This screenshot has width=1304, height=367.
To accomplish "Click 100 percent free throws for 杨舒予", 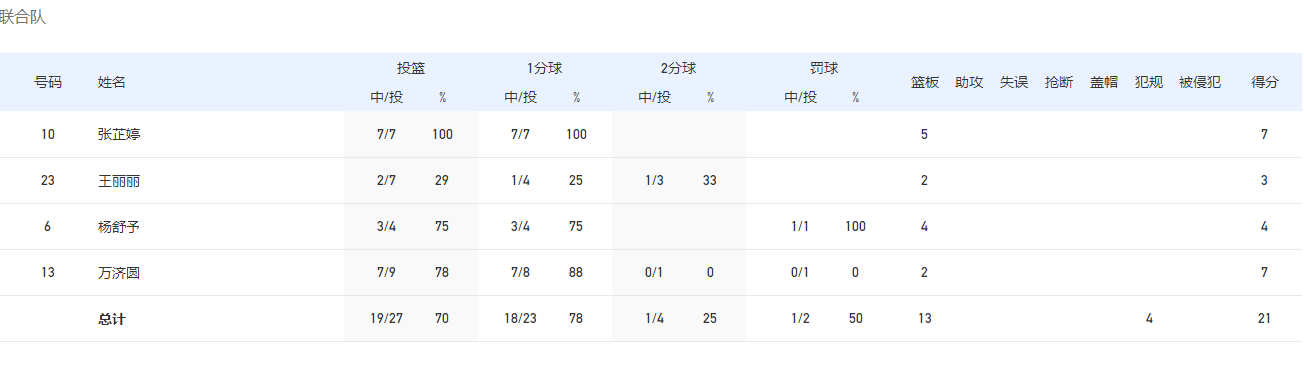I will tap(855, 226).
